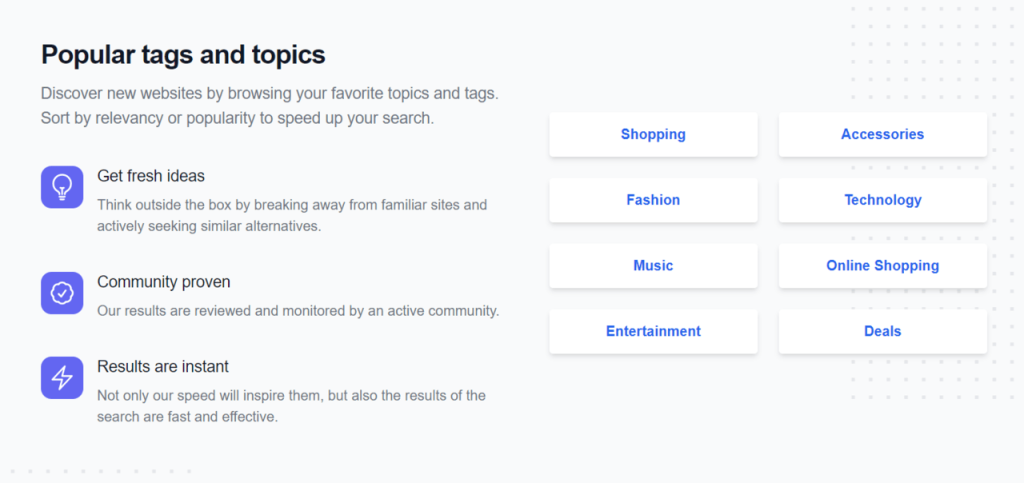The width and height of the screenshot is (1024, 483).
Task: Click the Get fresh ideas title
Action: click(151, 176)
